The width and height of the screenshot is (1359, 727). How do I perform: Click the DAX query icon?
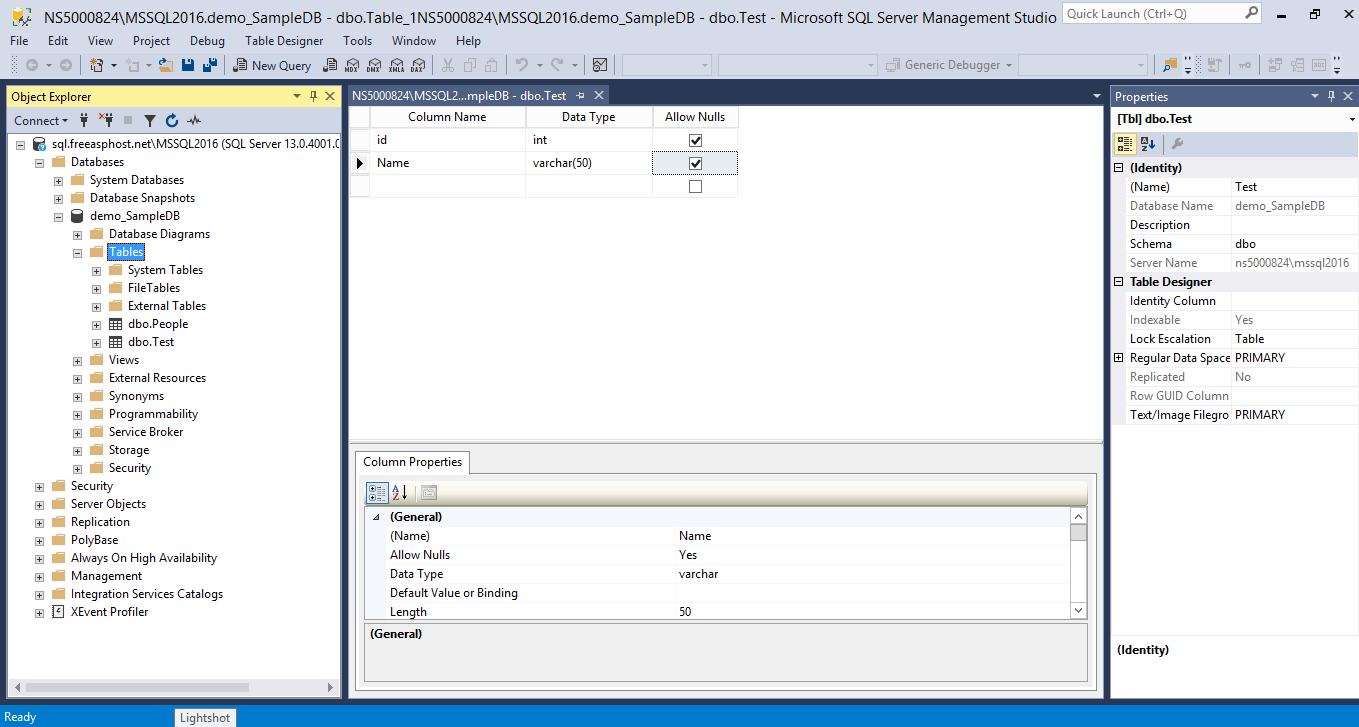418,65
